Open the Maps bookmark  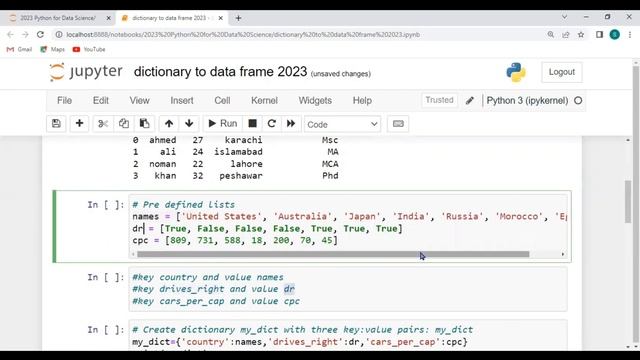tap(52, 49)
